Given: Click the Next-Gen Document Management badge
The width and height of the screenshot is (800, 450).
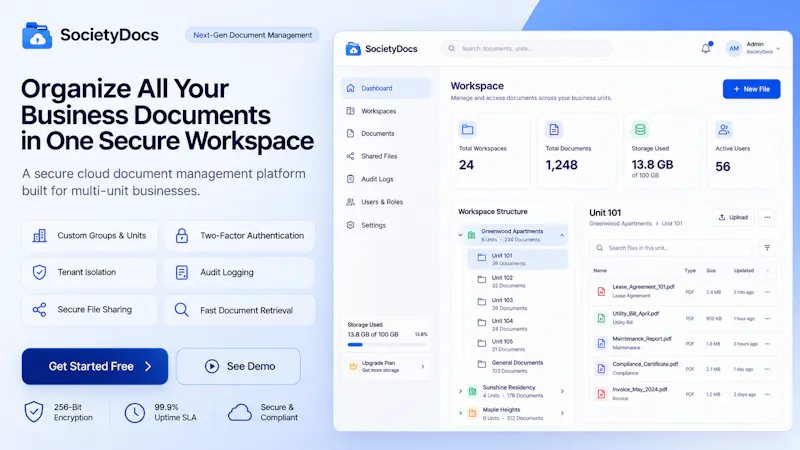Looking at the screenshot, I should pos(253,35).
